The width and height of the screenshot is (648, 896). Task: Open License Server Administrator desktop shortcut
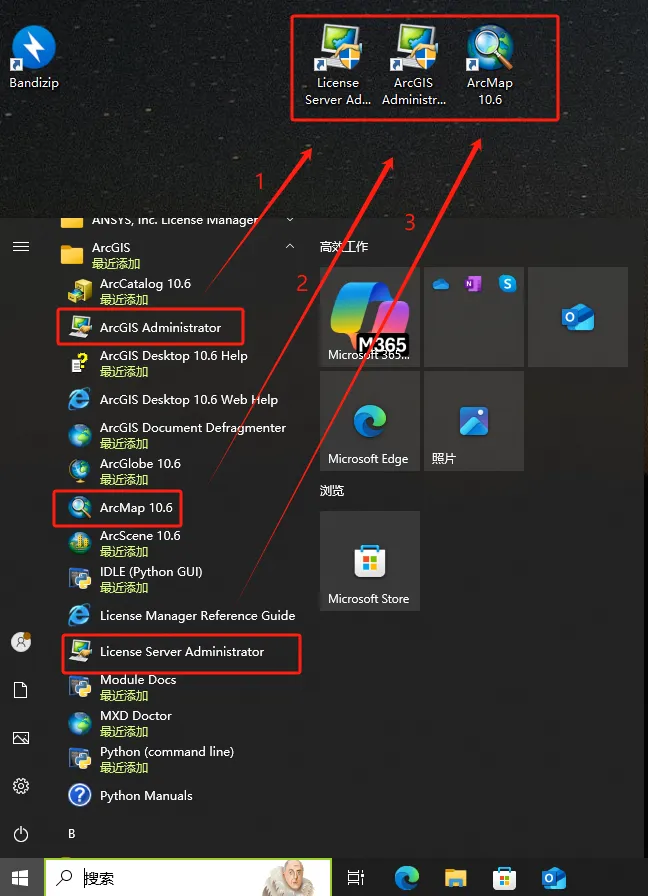338,66
